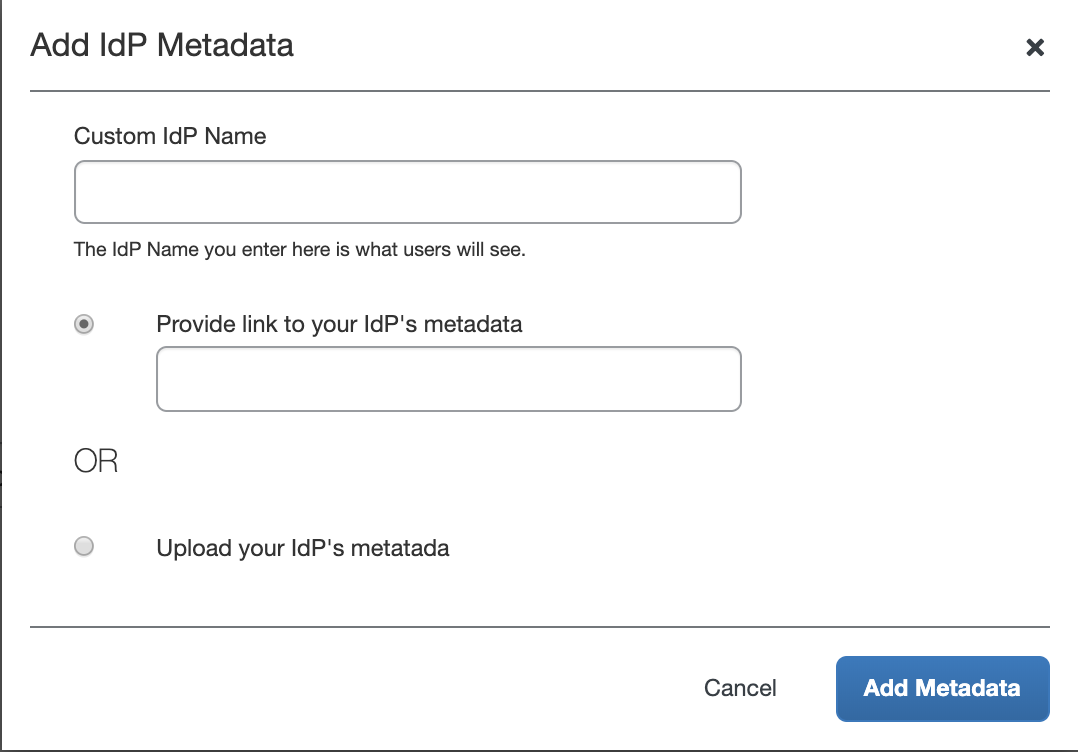
Task: Select the 'Provide link to your IdP's metadata' radio
Action: [85, 324]
